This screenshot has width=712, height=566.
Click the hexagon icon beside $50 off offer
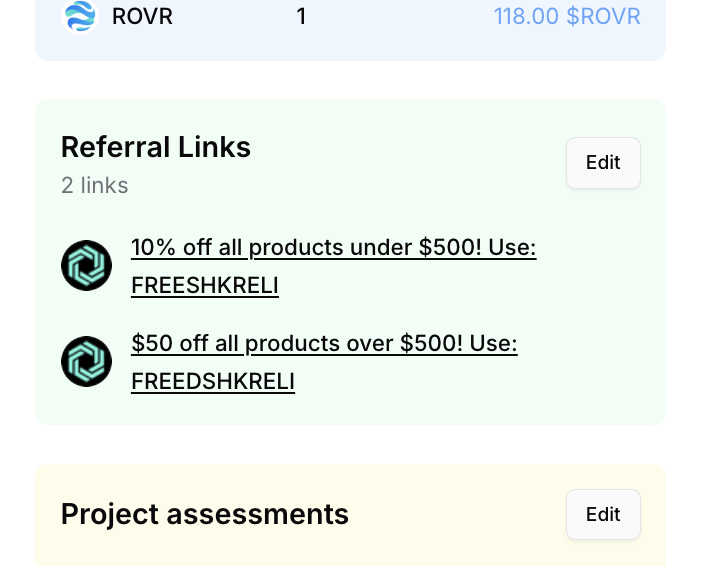86,362
